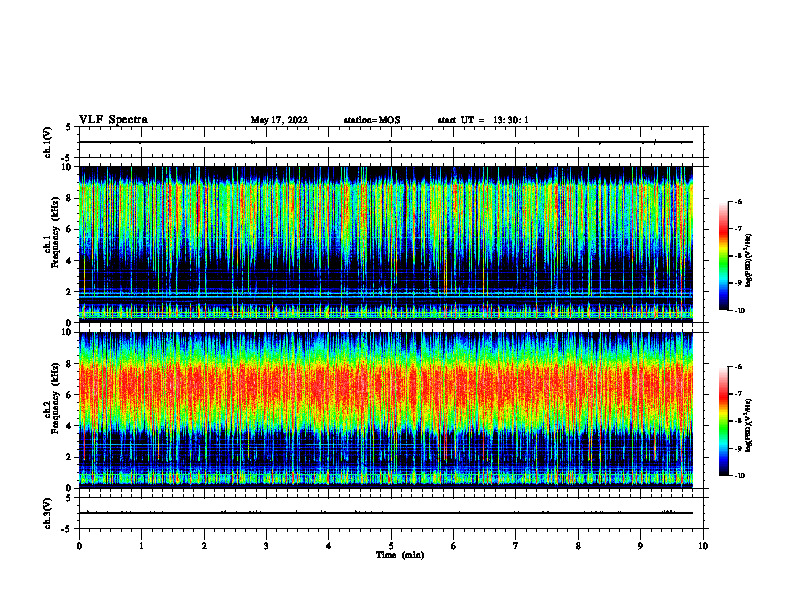This screenshot has width=792, height=612.
Task: Click the ch.2 spectrogram panel
Action: (x=386, y=410)
